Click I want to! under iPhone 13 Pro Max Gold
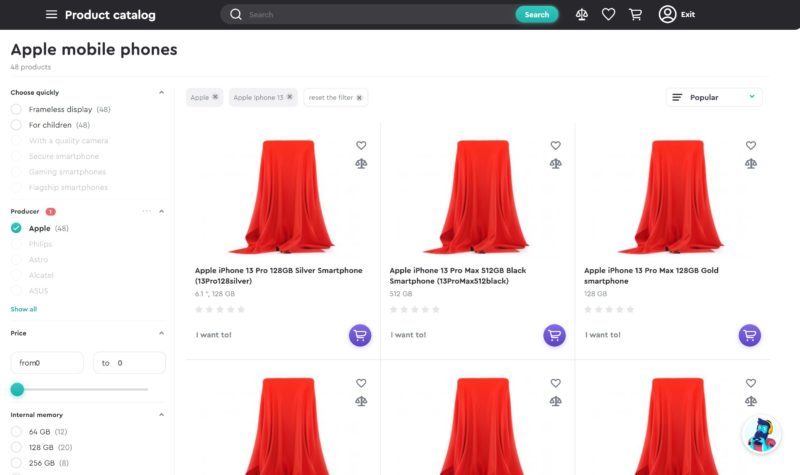 [603, 335]
